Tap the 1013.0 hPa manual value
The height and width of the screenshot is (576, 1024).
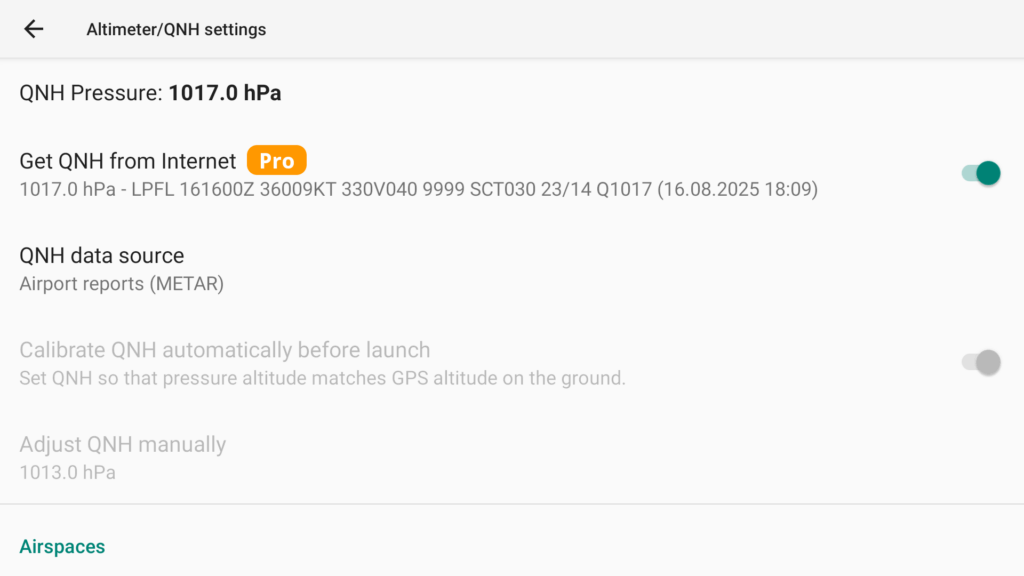click(67, 473)
